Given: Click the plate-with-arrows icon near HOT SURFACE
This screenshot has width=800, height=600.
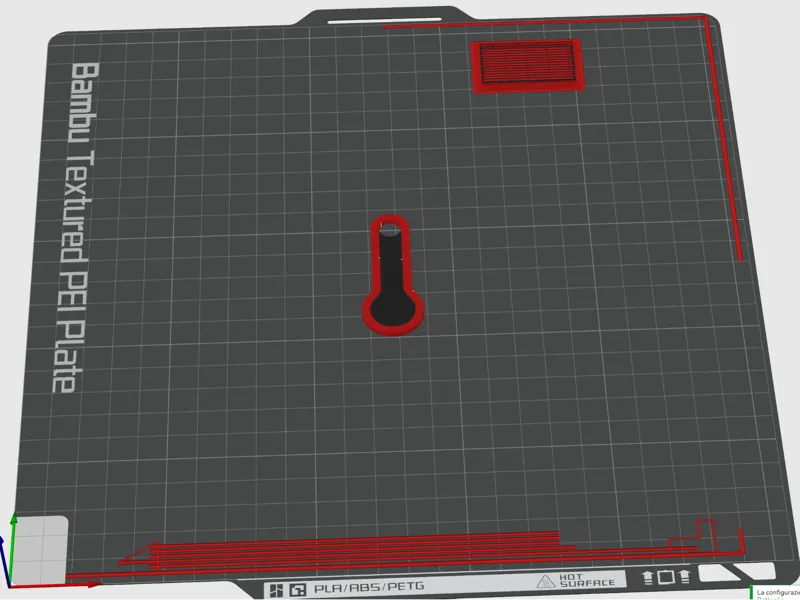Looking at the screenshot, I should pyautogui.click(x=666, y=578).
